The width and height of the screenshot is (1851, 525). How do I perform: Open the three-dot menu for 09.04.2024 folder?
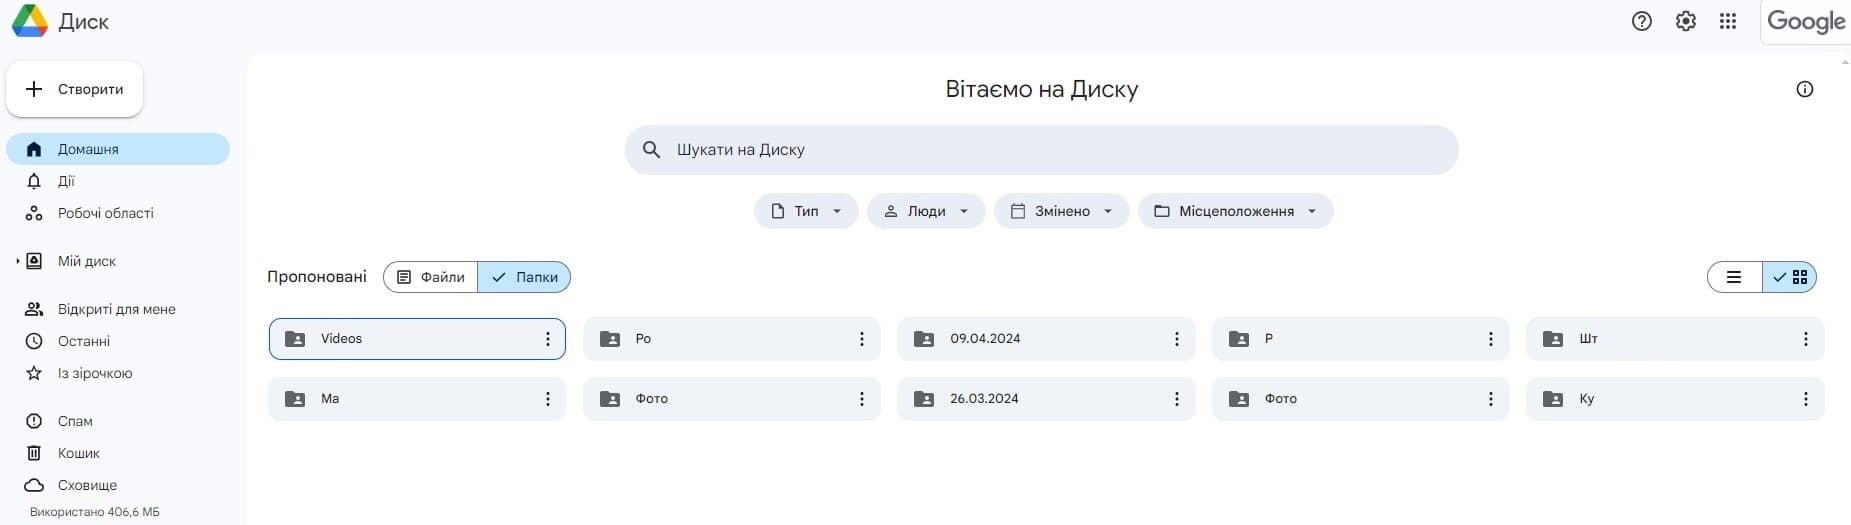pos(1176,339)
